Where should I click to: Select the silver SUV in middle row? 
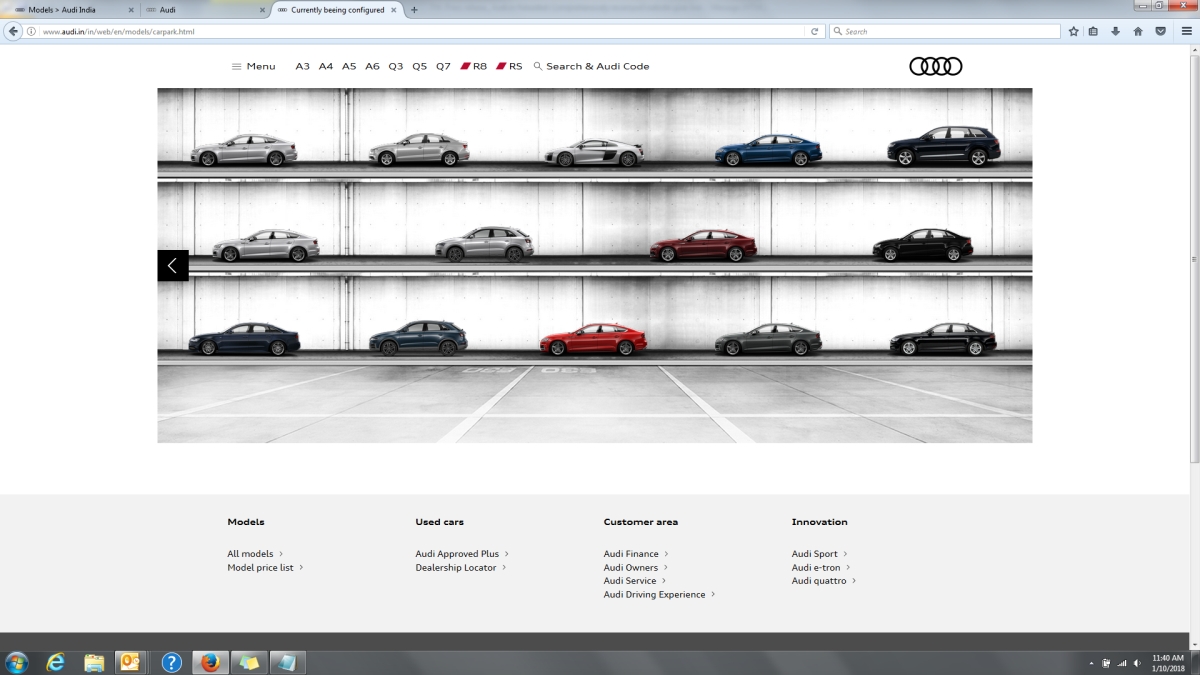(x=485, y=244)
